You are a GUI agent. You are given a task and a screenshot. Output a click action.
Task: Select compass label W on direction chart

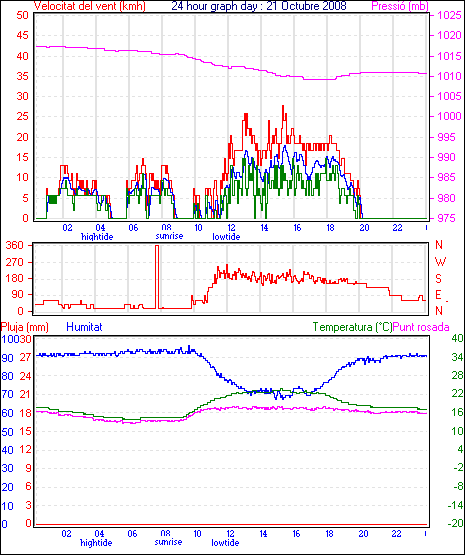click(440, 262)
